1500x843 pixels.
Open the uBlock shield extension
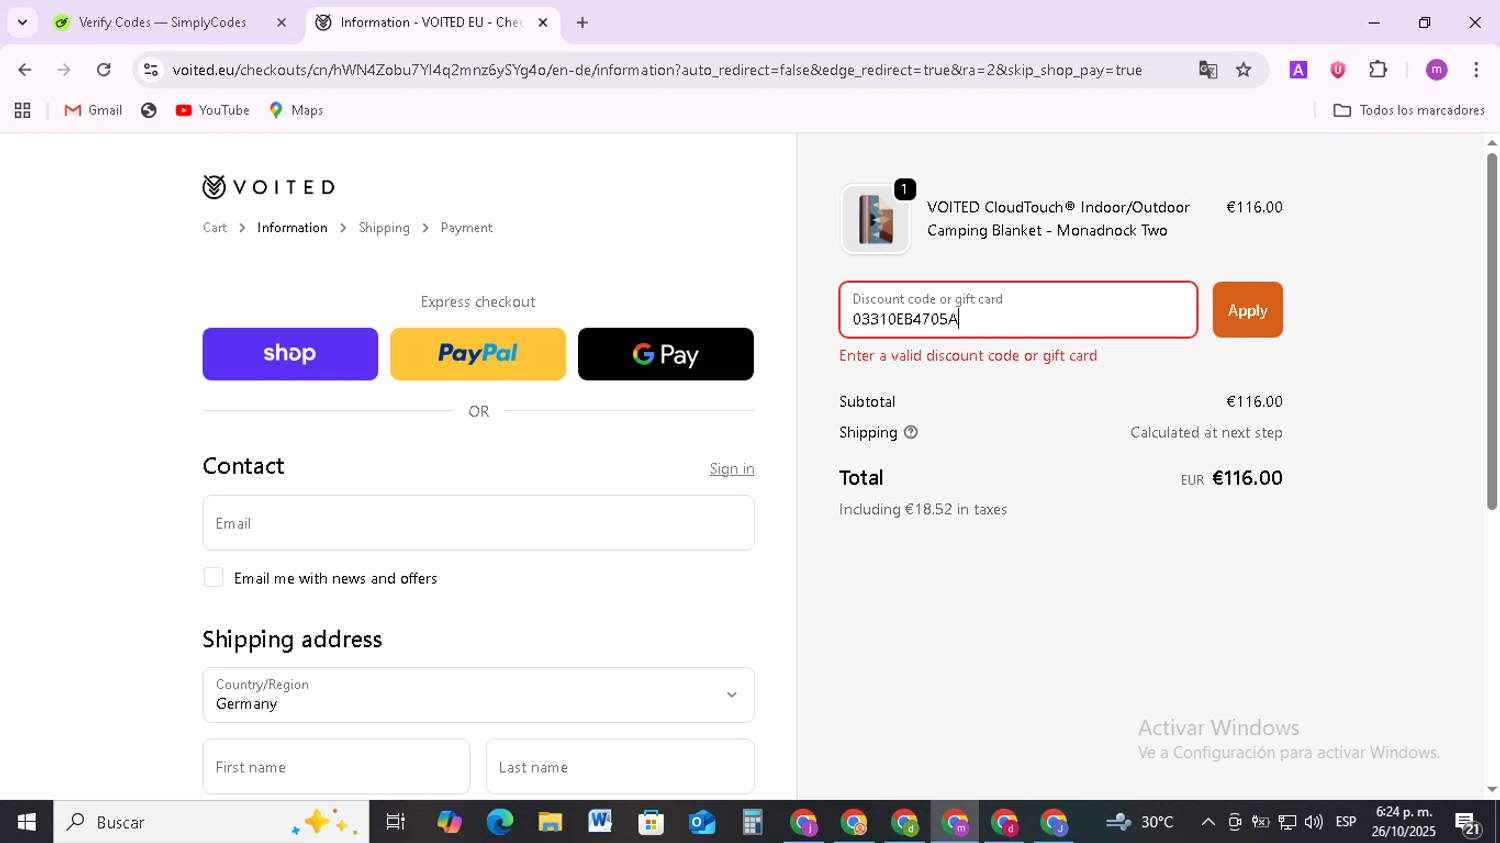(x=1338, y=70)
